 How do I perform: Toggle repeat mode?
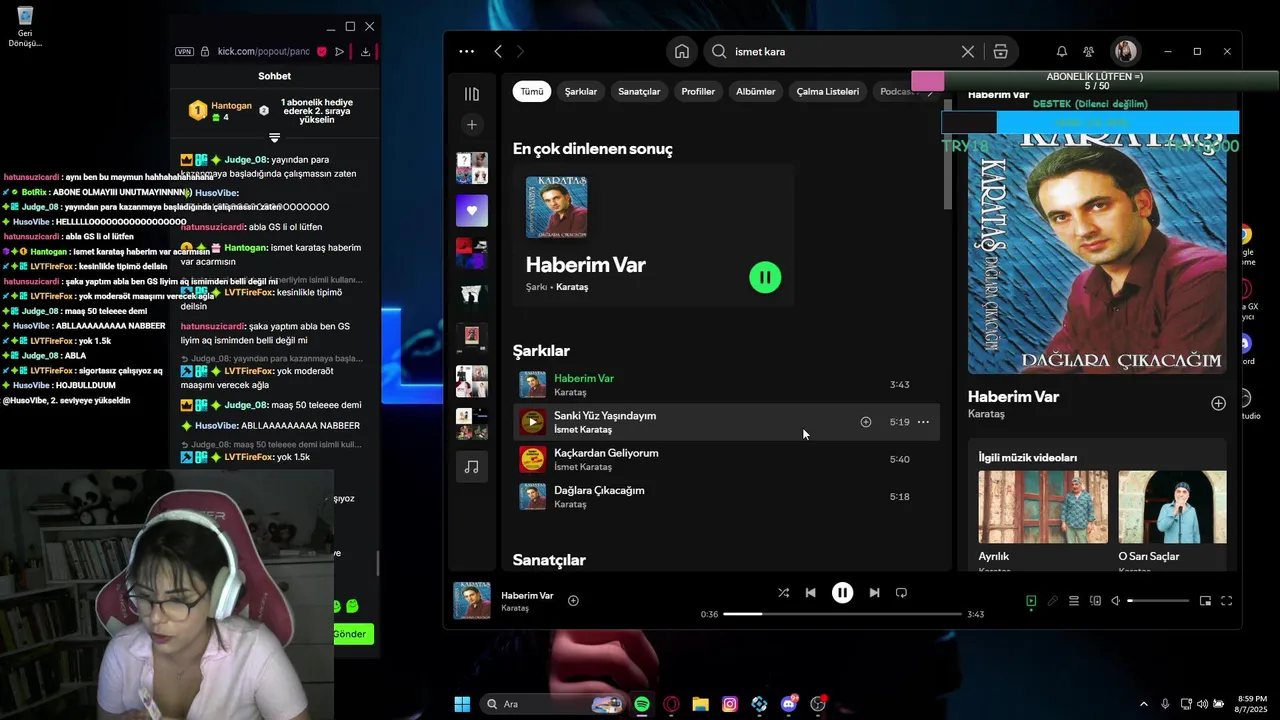click(901, 593)
